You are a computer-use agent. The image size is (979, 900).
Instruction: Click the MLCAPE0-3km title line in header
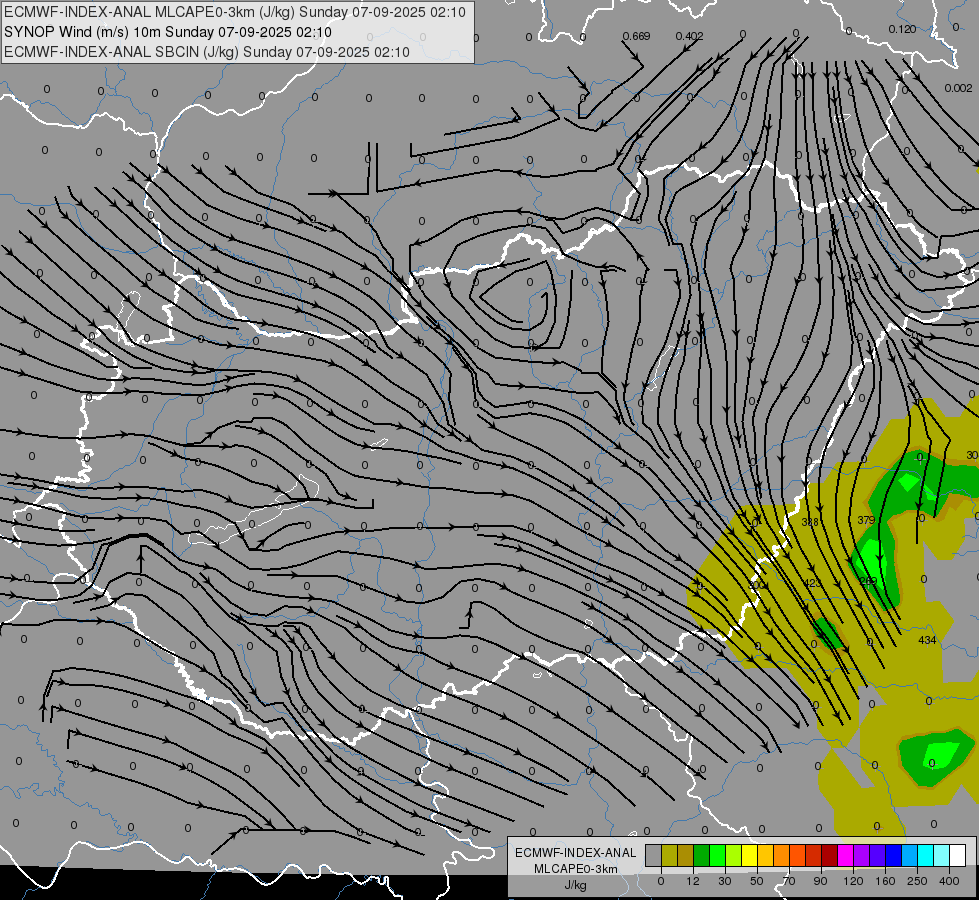(x=235, y=12)
